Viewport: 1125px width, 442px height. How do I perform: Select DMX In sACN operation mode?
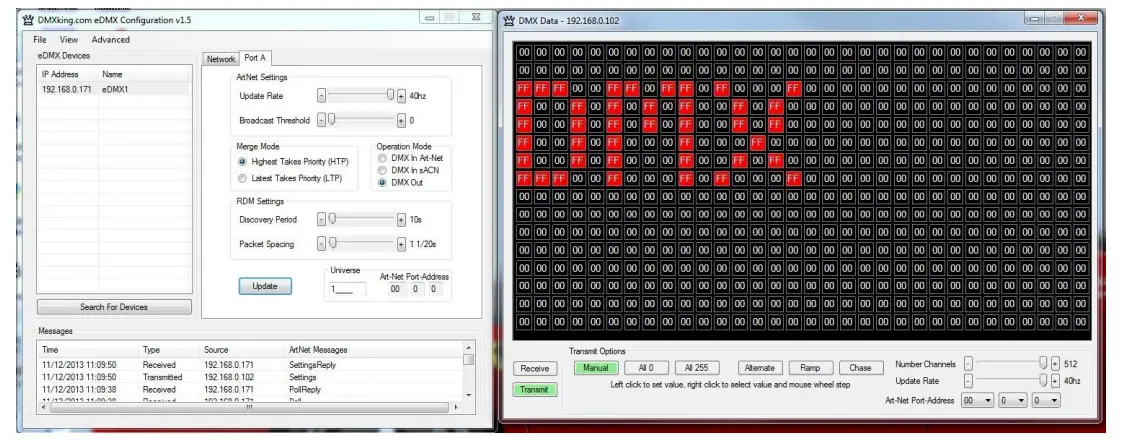[408, 170]
